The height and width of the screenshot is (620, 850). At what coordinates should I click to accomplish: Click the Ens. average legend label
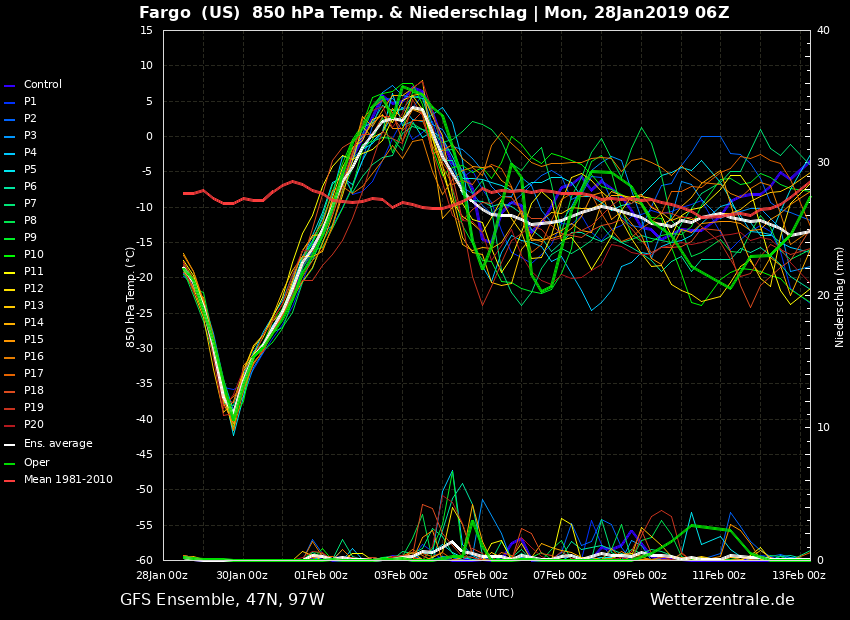click(58, 443)
